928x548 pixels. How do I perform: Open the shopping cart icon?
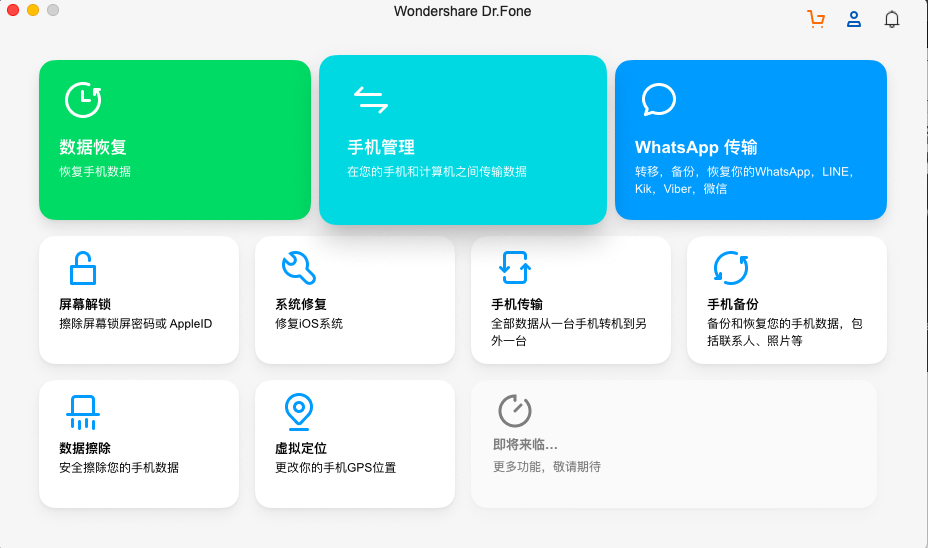pos(816,19)
